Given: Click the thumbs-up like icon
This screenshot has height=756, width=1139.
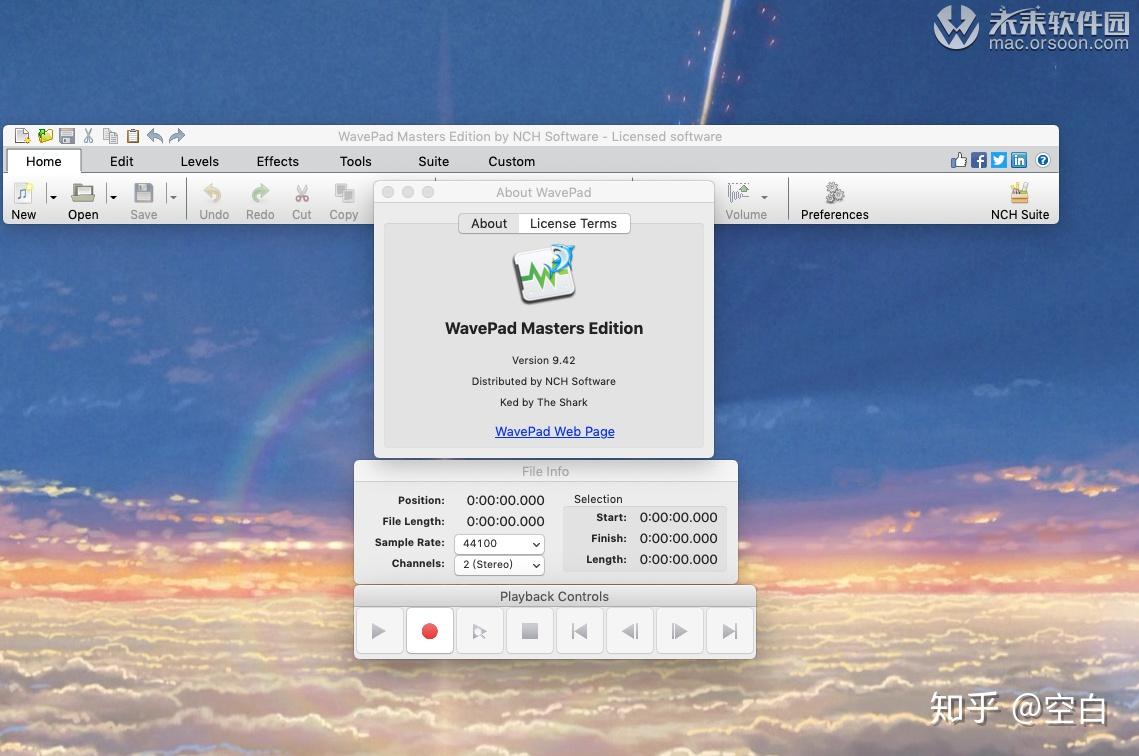Looking at the screenshot, I should point(959,160).
